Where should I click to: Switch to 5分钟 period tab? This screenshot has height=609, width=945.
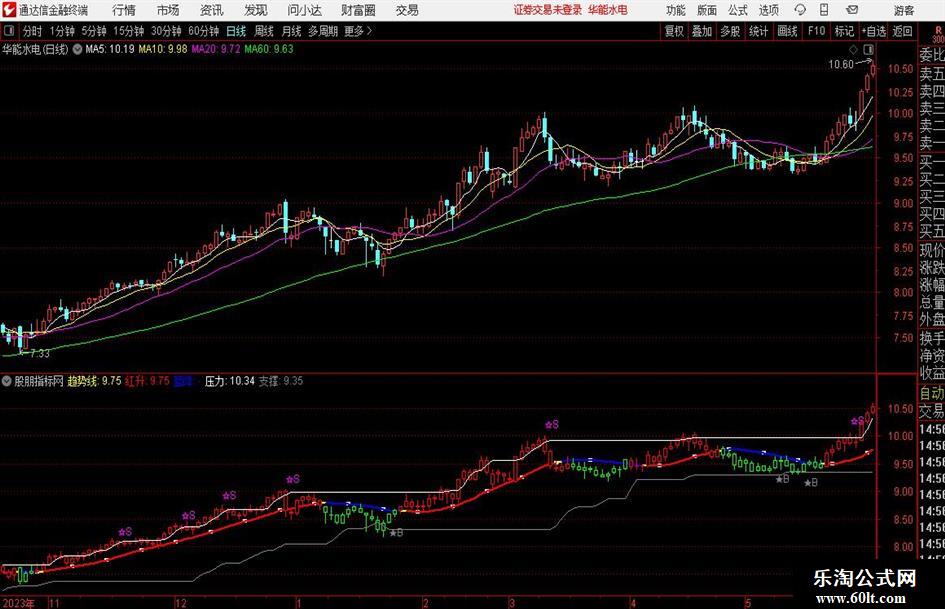pos(94,31)
